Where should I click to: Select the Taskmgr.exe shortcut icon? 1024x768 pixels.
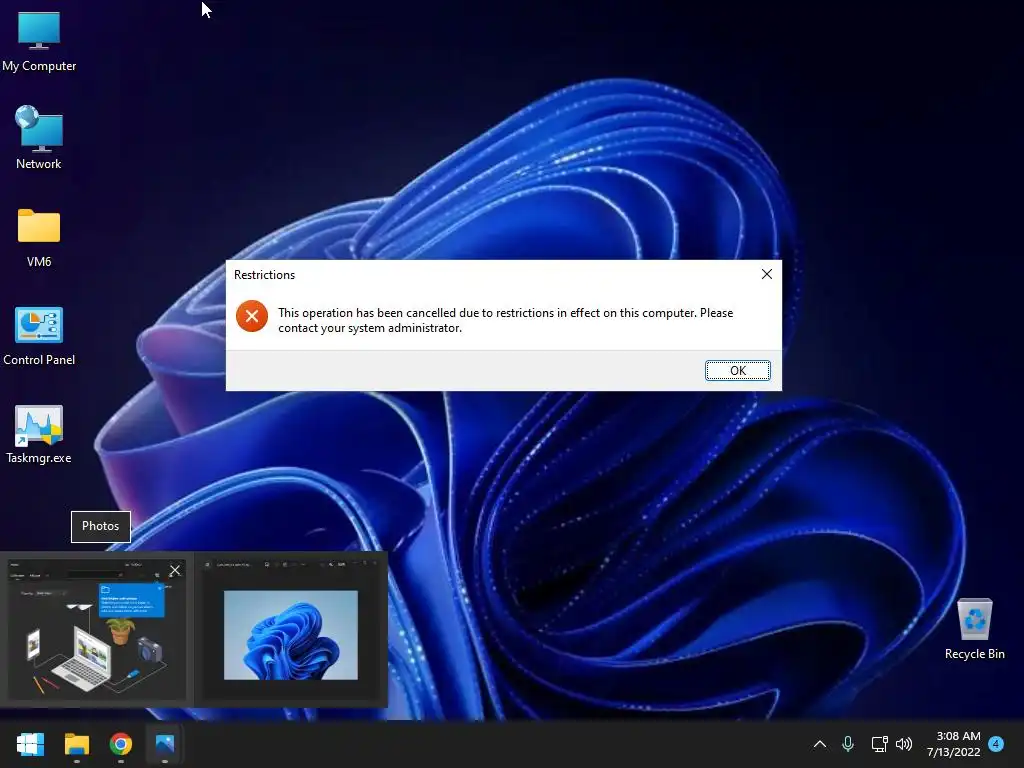point(39,434)
